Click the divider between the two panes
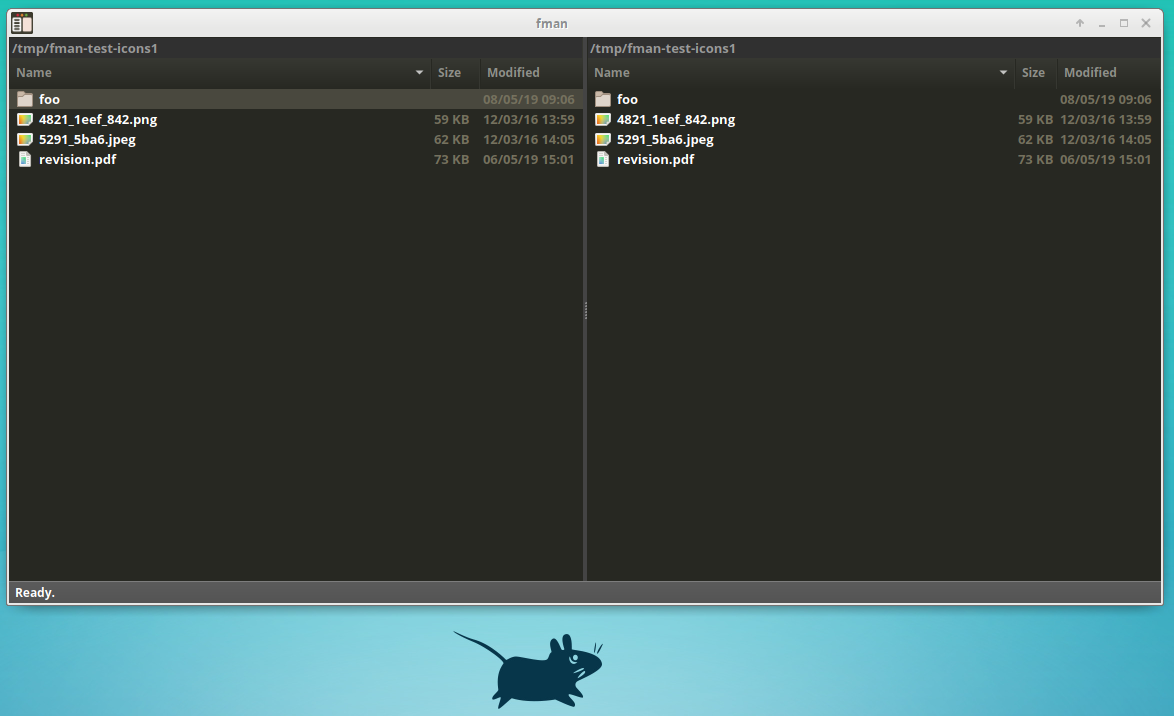 585,310
